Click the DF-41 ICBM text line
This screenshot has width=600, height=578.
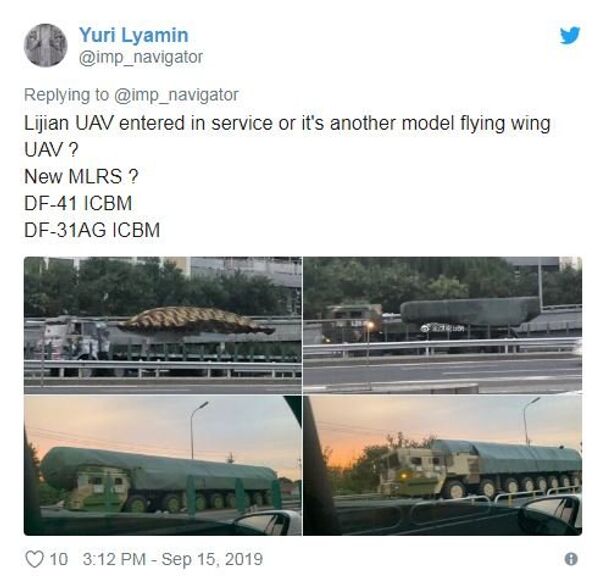(78, 203)
